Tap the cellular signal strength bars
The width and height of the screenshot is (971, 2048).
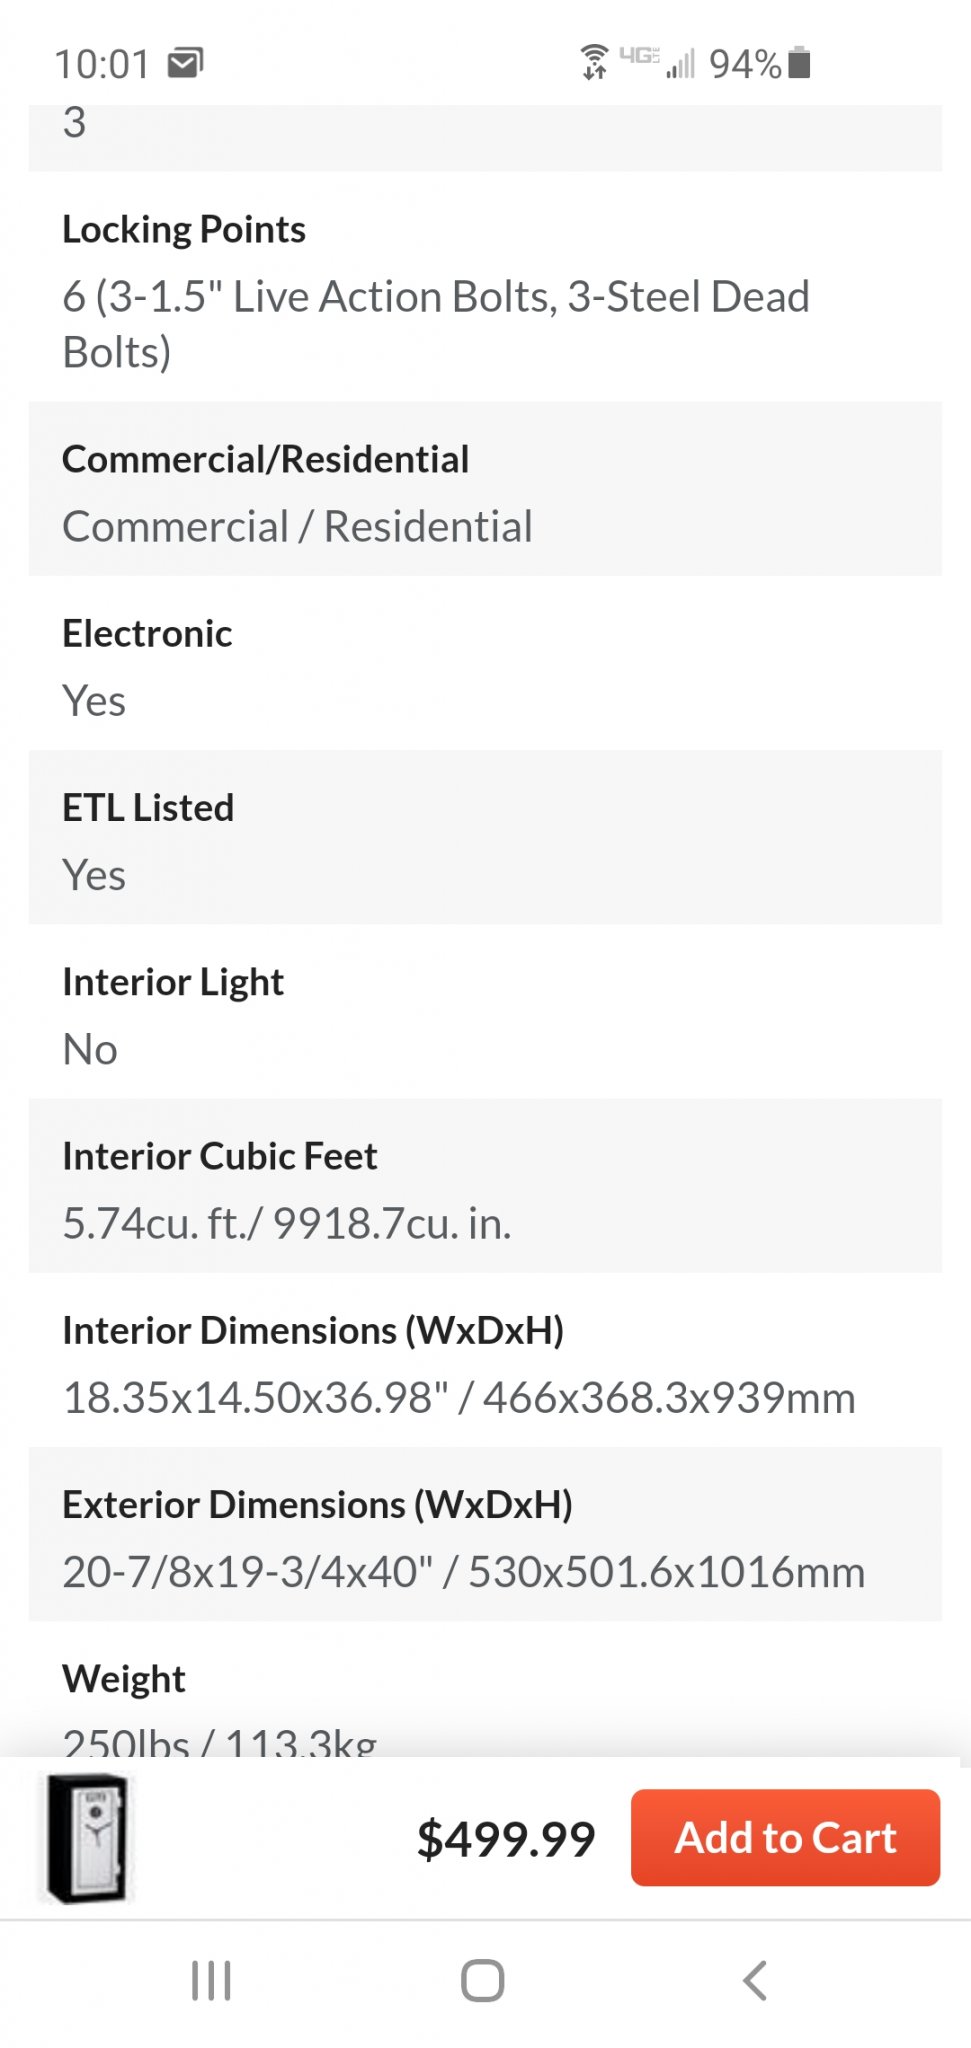pos(681,65)
